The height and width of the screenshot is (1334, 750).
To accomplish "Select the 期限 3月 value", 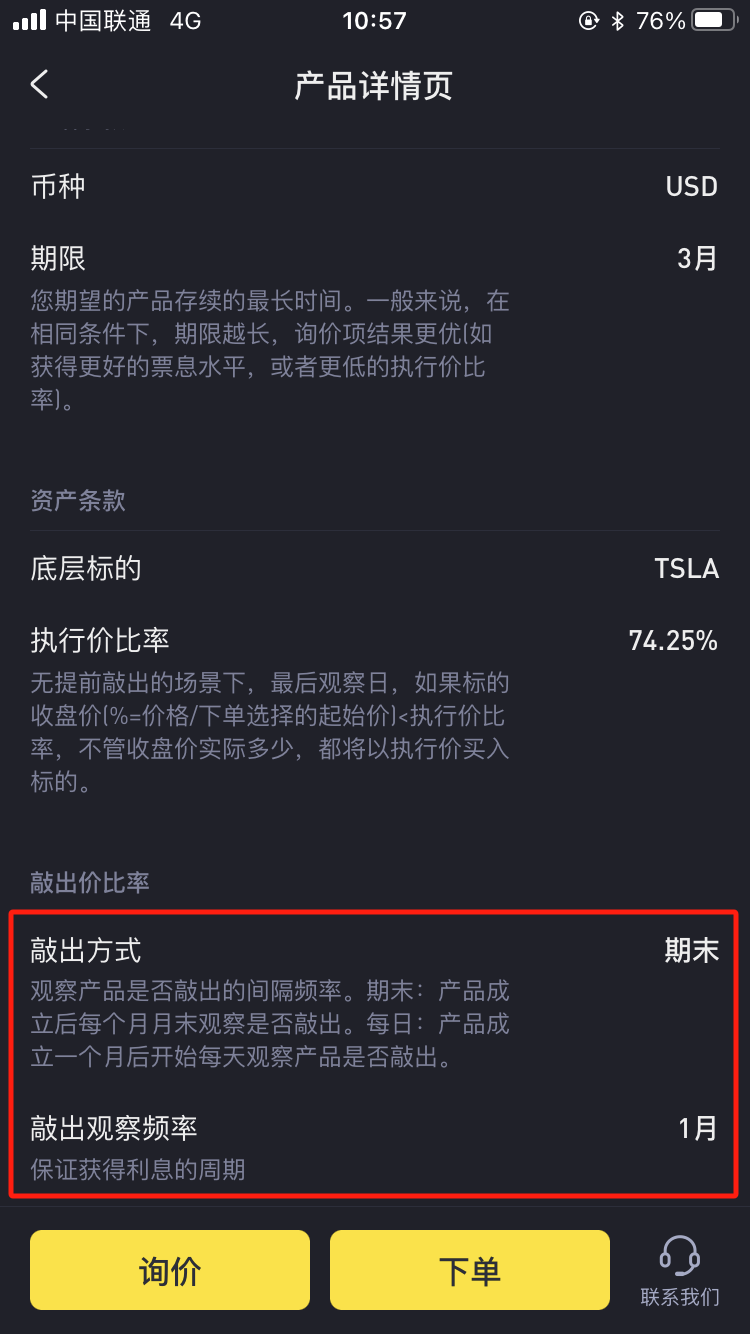I will click(698, 258).
